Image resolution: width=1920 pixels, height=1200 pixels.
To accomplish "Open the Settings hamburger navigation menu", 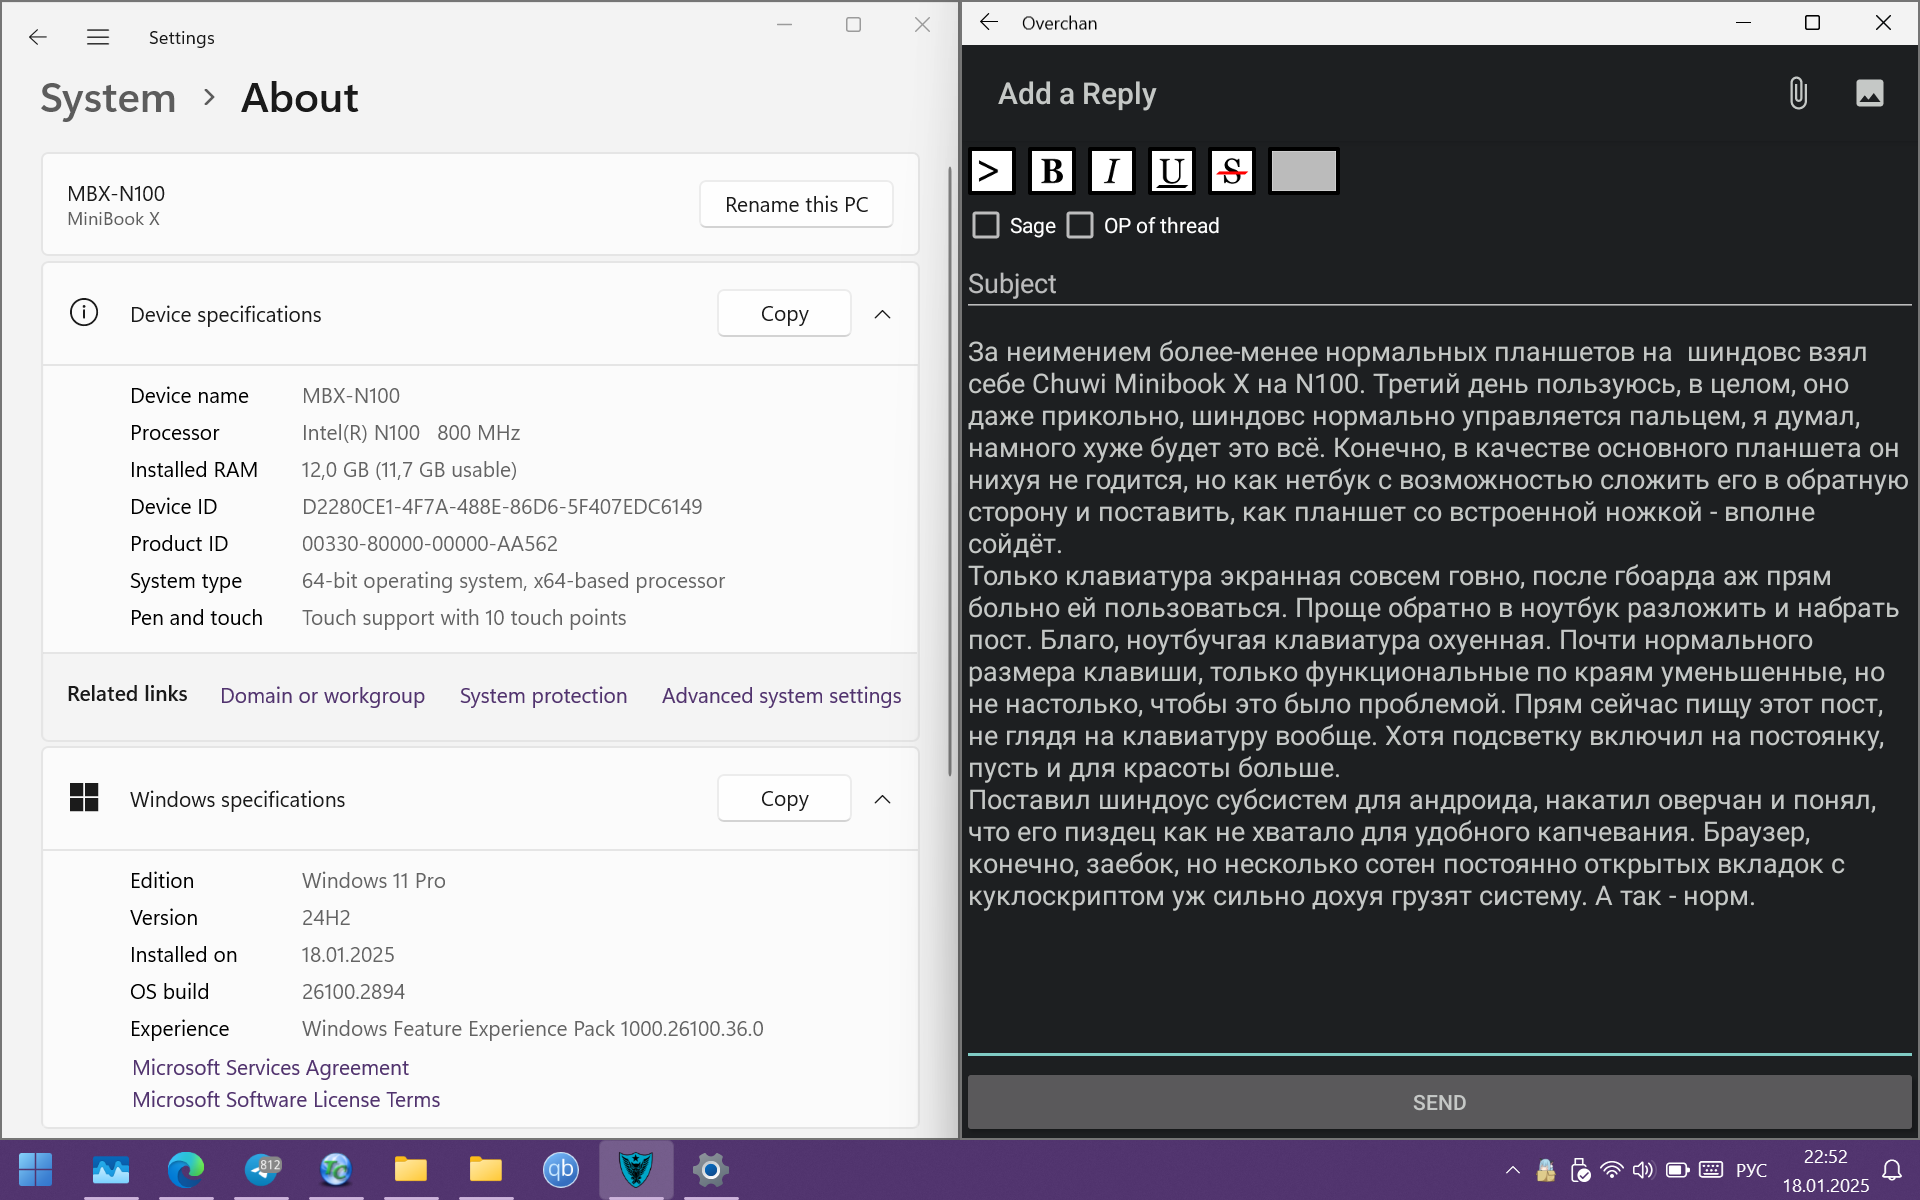I will point(98,37).
